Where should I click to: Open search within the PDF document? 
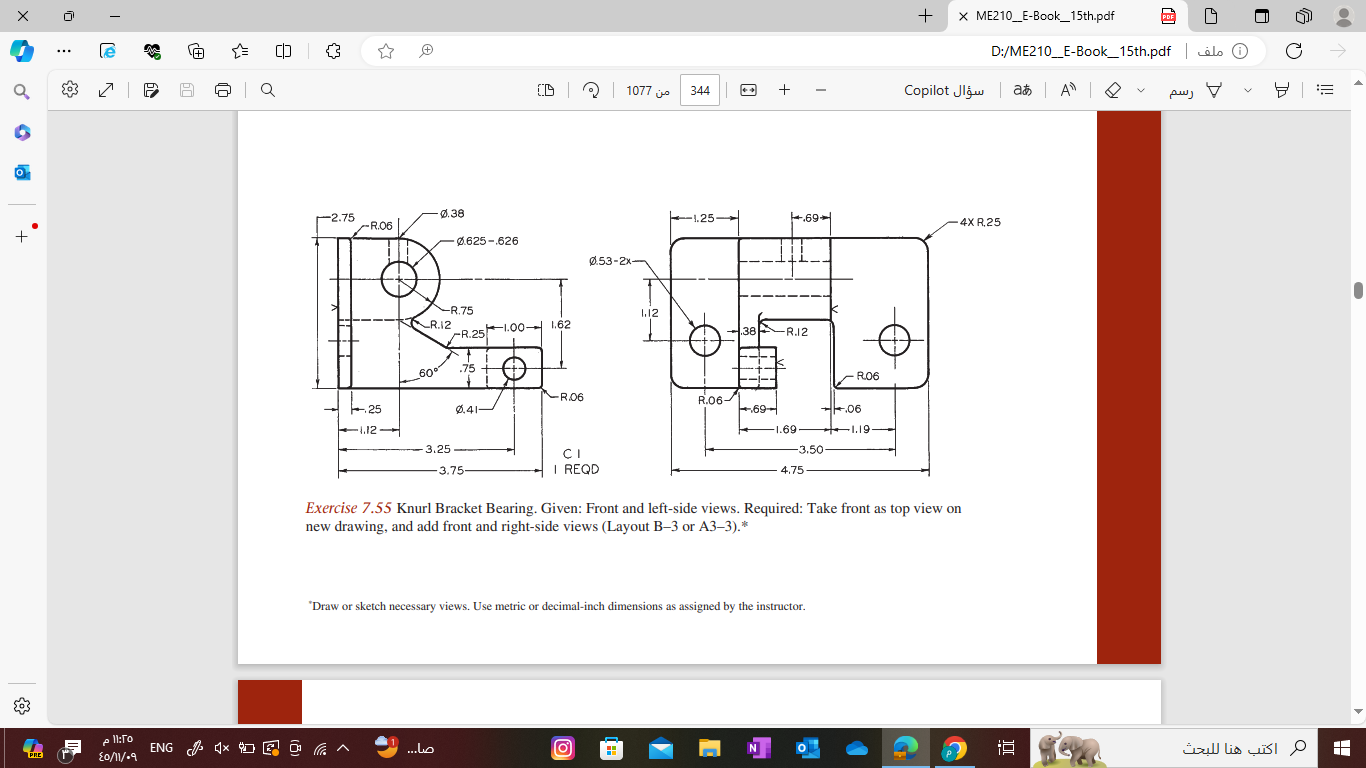coord(266,89)
